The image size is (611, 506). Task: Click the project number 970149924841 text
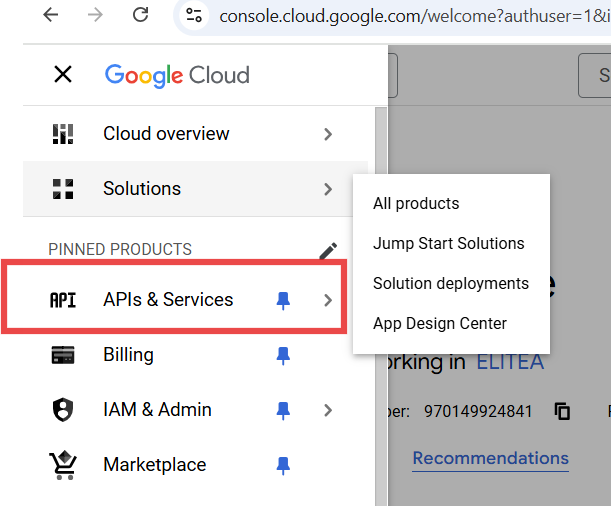point(478,411)
